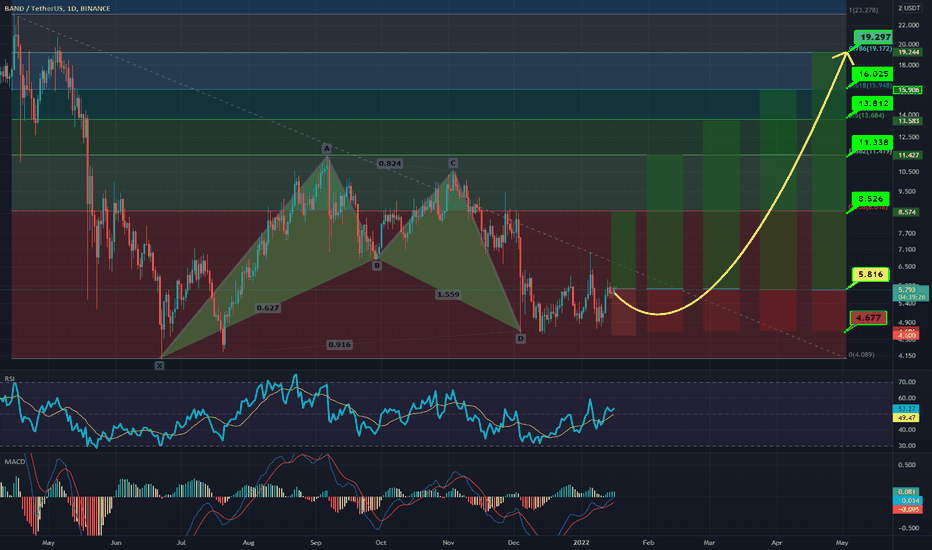Screen dimensions: 932x550
Task: Click the red 4.677 stop-loss label
Action: tap(868, 318)
